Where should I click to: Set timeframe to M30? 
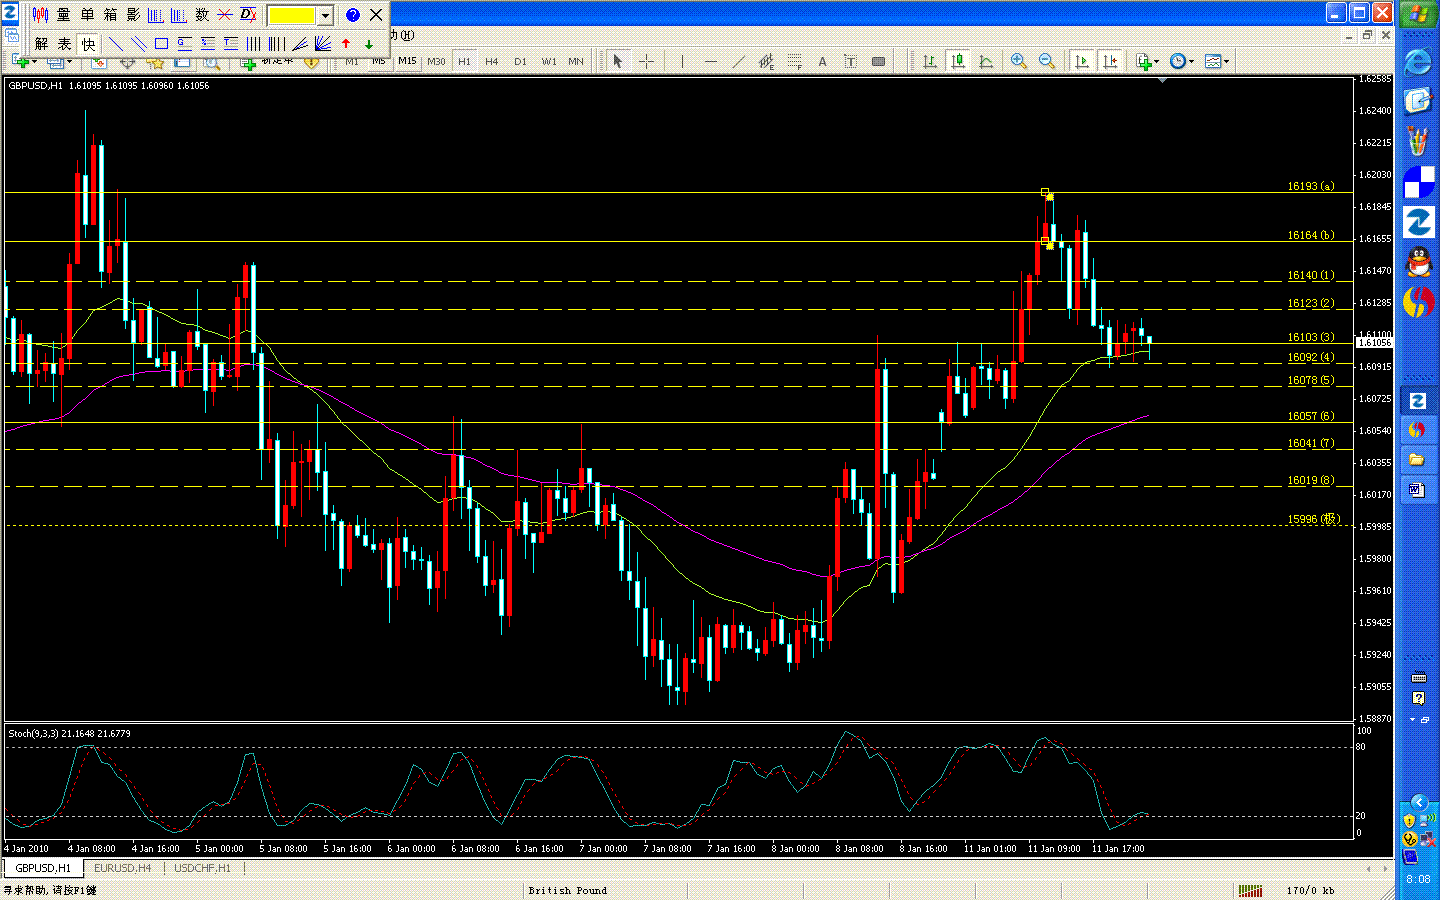436,61
